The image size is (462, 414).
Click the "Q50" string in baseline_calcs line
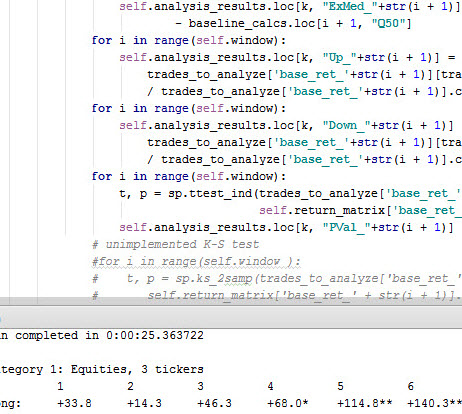pyautogui.click(x=388, y=24)
